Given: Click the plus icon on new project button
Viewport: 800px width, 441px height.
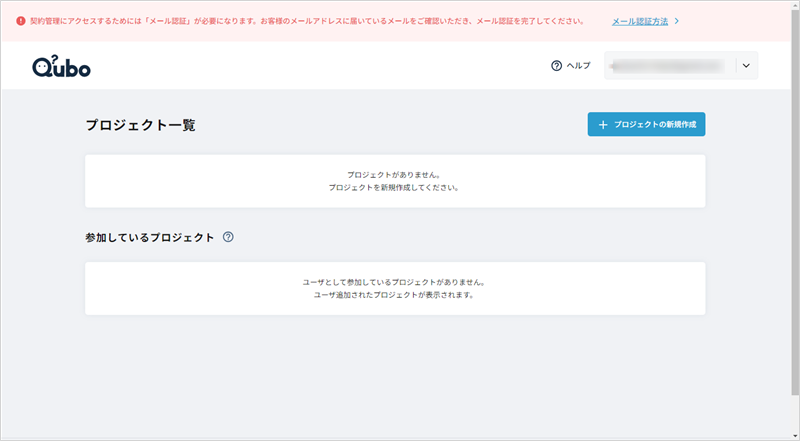Looking at the screenshot, I should tap(603, 125).
